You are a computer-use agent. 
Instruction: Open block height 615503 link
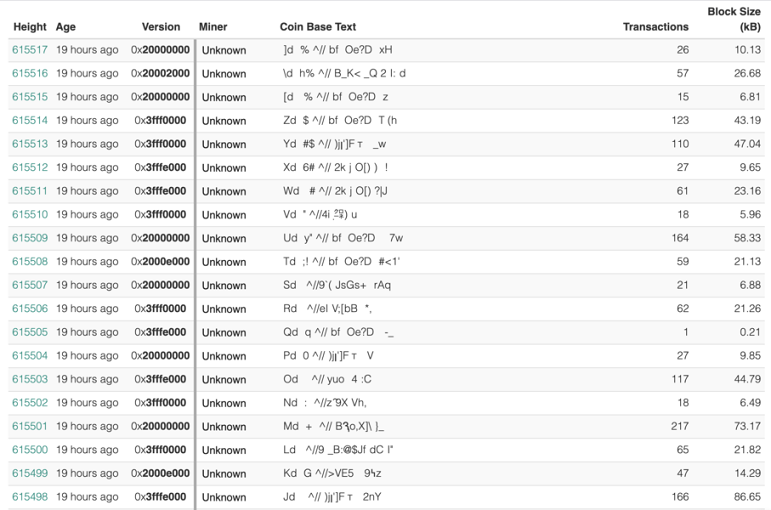click(30, 379)
